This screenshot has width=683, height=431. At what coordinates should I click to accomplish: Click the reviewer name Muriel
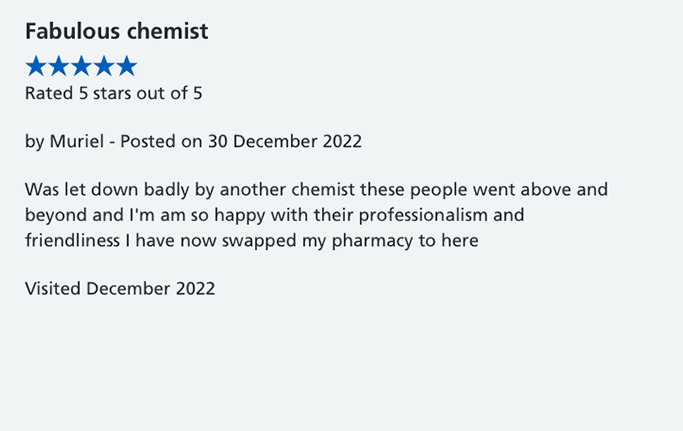click(x=77, y=141)
